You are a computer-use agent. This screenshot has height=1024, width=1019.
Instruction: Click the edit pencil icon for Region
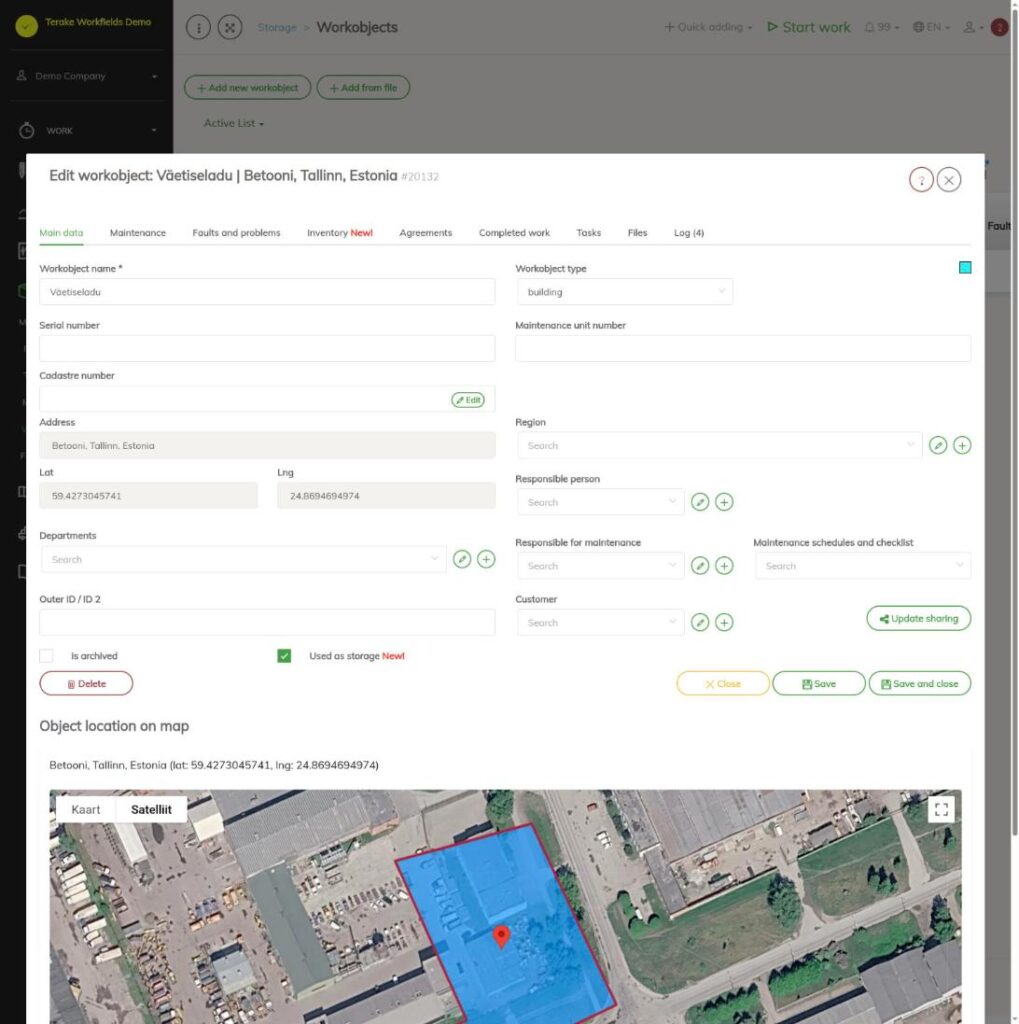tap(938, 445)
